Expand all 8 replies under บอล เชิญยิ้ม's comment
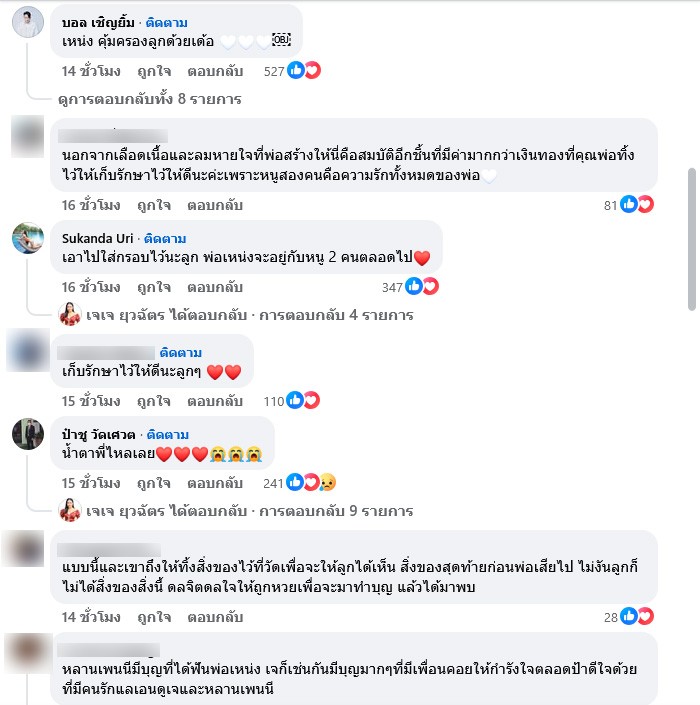Screen dimensions: 700x705 [x=150, y=99]
